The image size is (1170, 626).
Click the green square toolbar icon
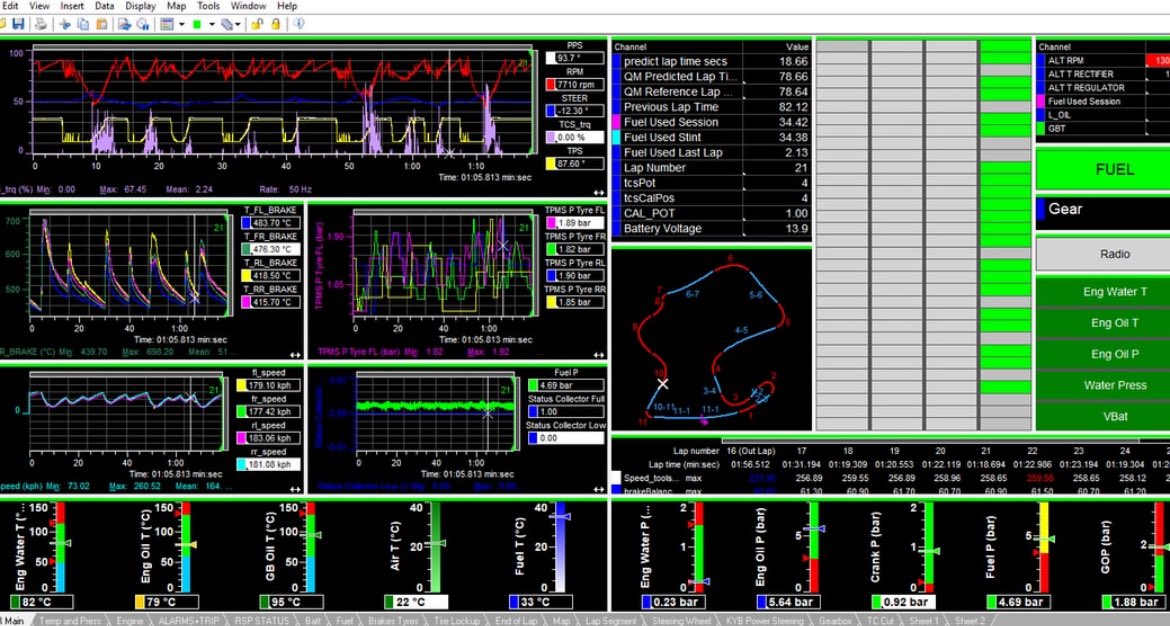click(x=197, y=25)
